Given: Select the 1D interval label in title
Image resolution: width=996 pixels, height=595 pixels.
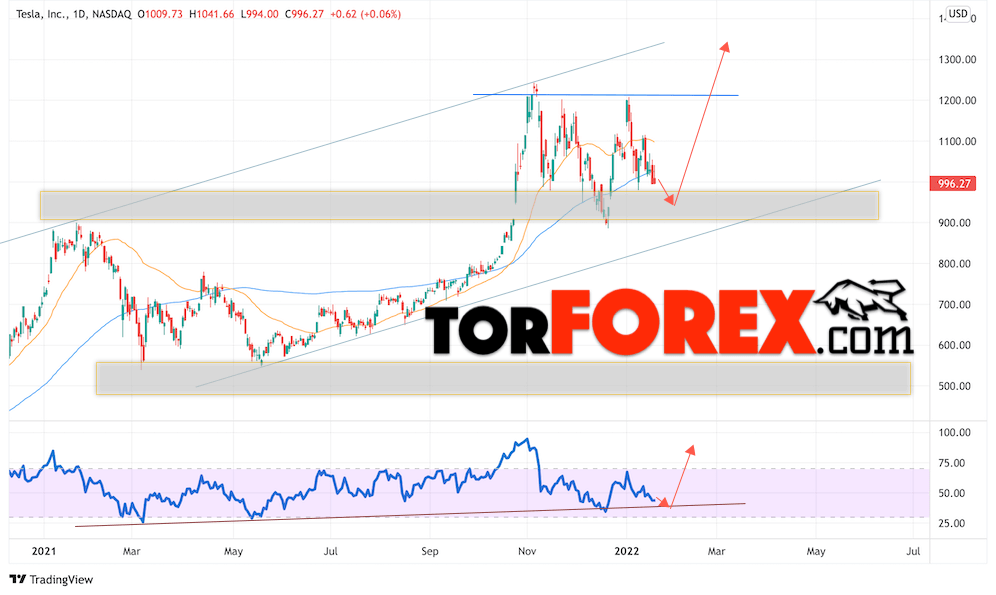Looking at the screenshot, I should [x=79, y=14].
